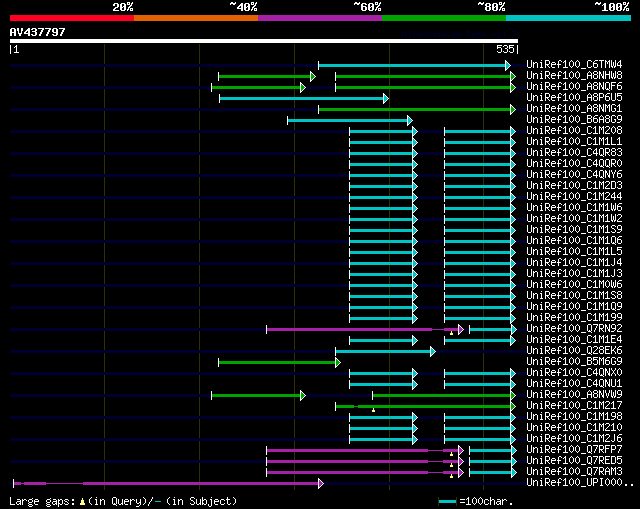Screen dimensions: 640x509
Task: Click the UniRef100_Q28EK6 label
Action: pos(574,351)
